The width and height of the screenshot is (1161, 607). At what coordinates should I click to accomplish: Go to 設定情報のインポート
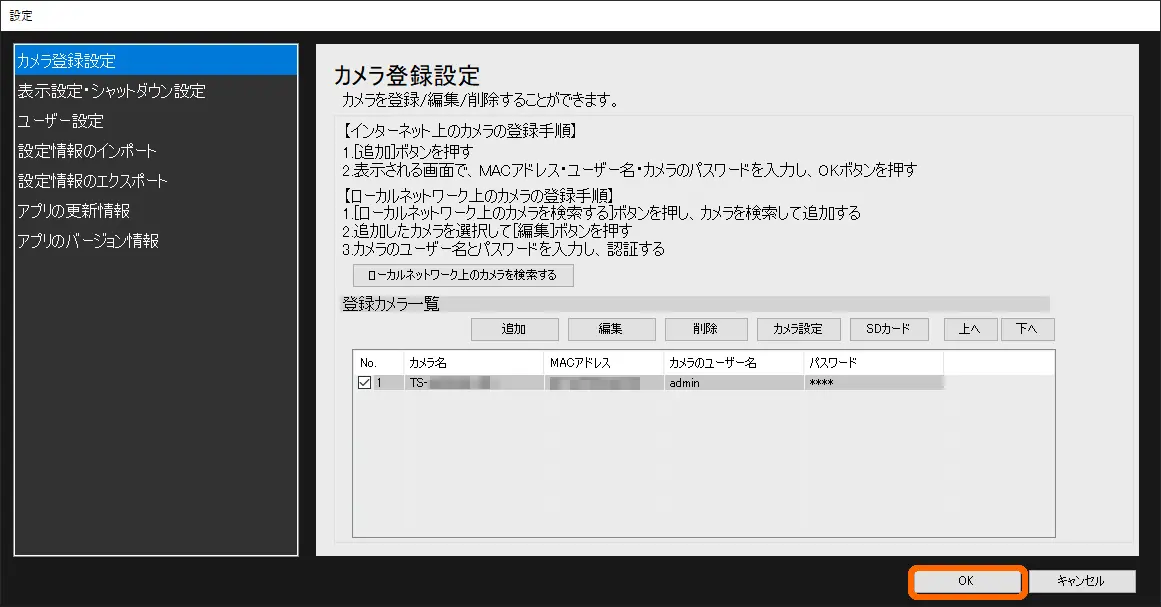click(x=87, y=151)
